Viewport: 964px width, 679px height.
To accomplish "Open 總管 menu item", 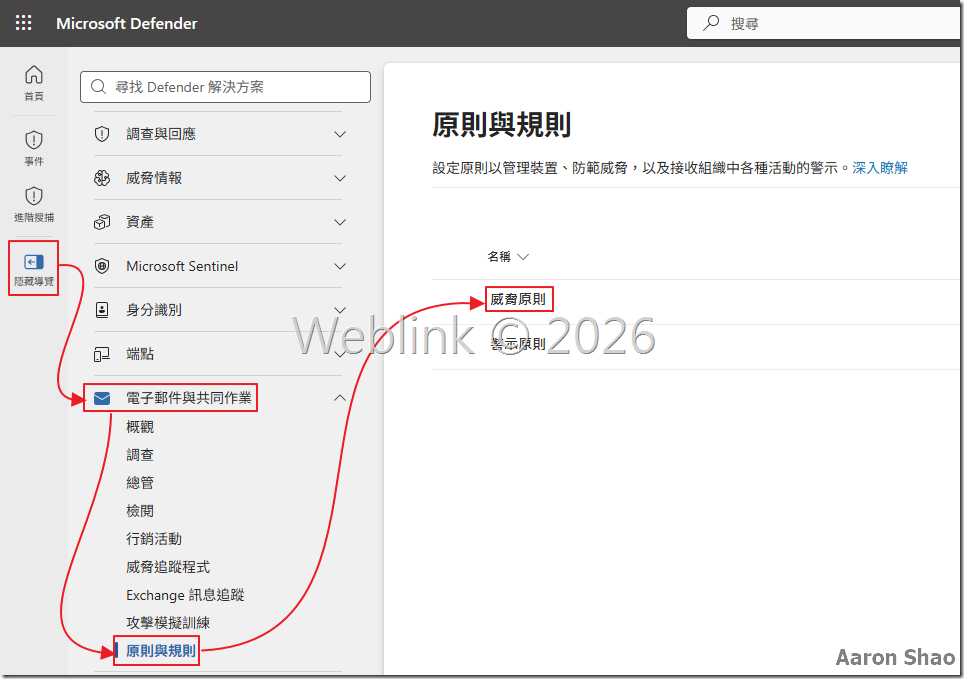I will coord(140,483).
